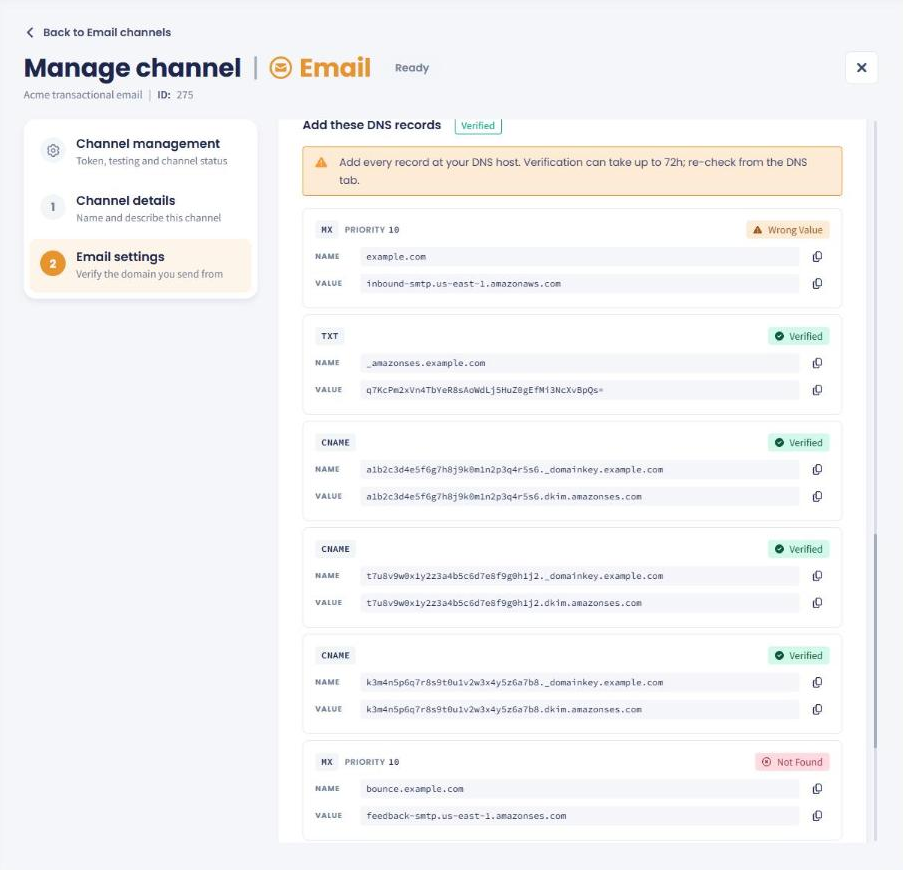Select the _amazonses.example.com name text
The height and width of the screenshot is (870, 903).
coord(426,363)
